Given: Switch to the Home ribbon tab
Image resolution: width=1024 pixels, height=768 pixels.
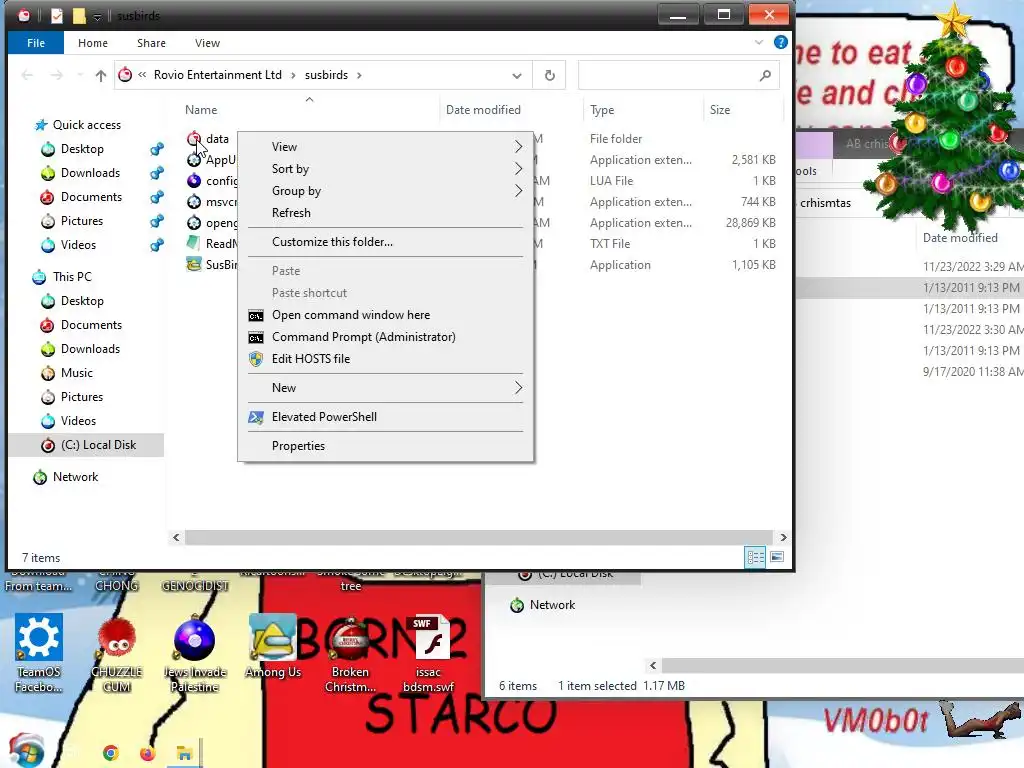Looking at the screenshot, I should tap(93, 43).
